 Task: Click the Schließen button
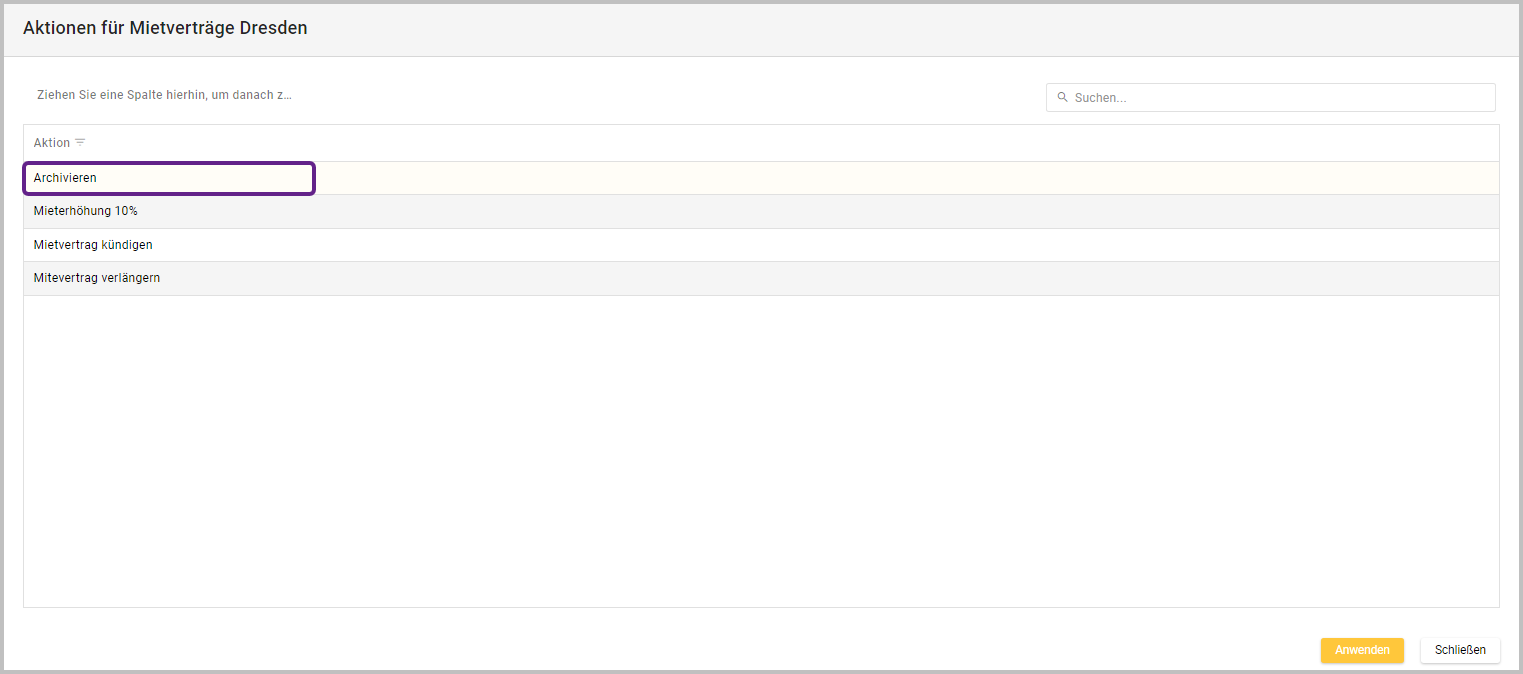(x=1459, y=650)
